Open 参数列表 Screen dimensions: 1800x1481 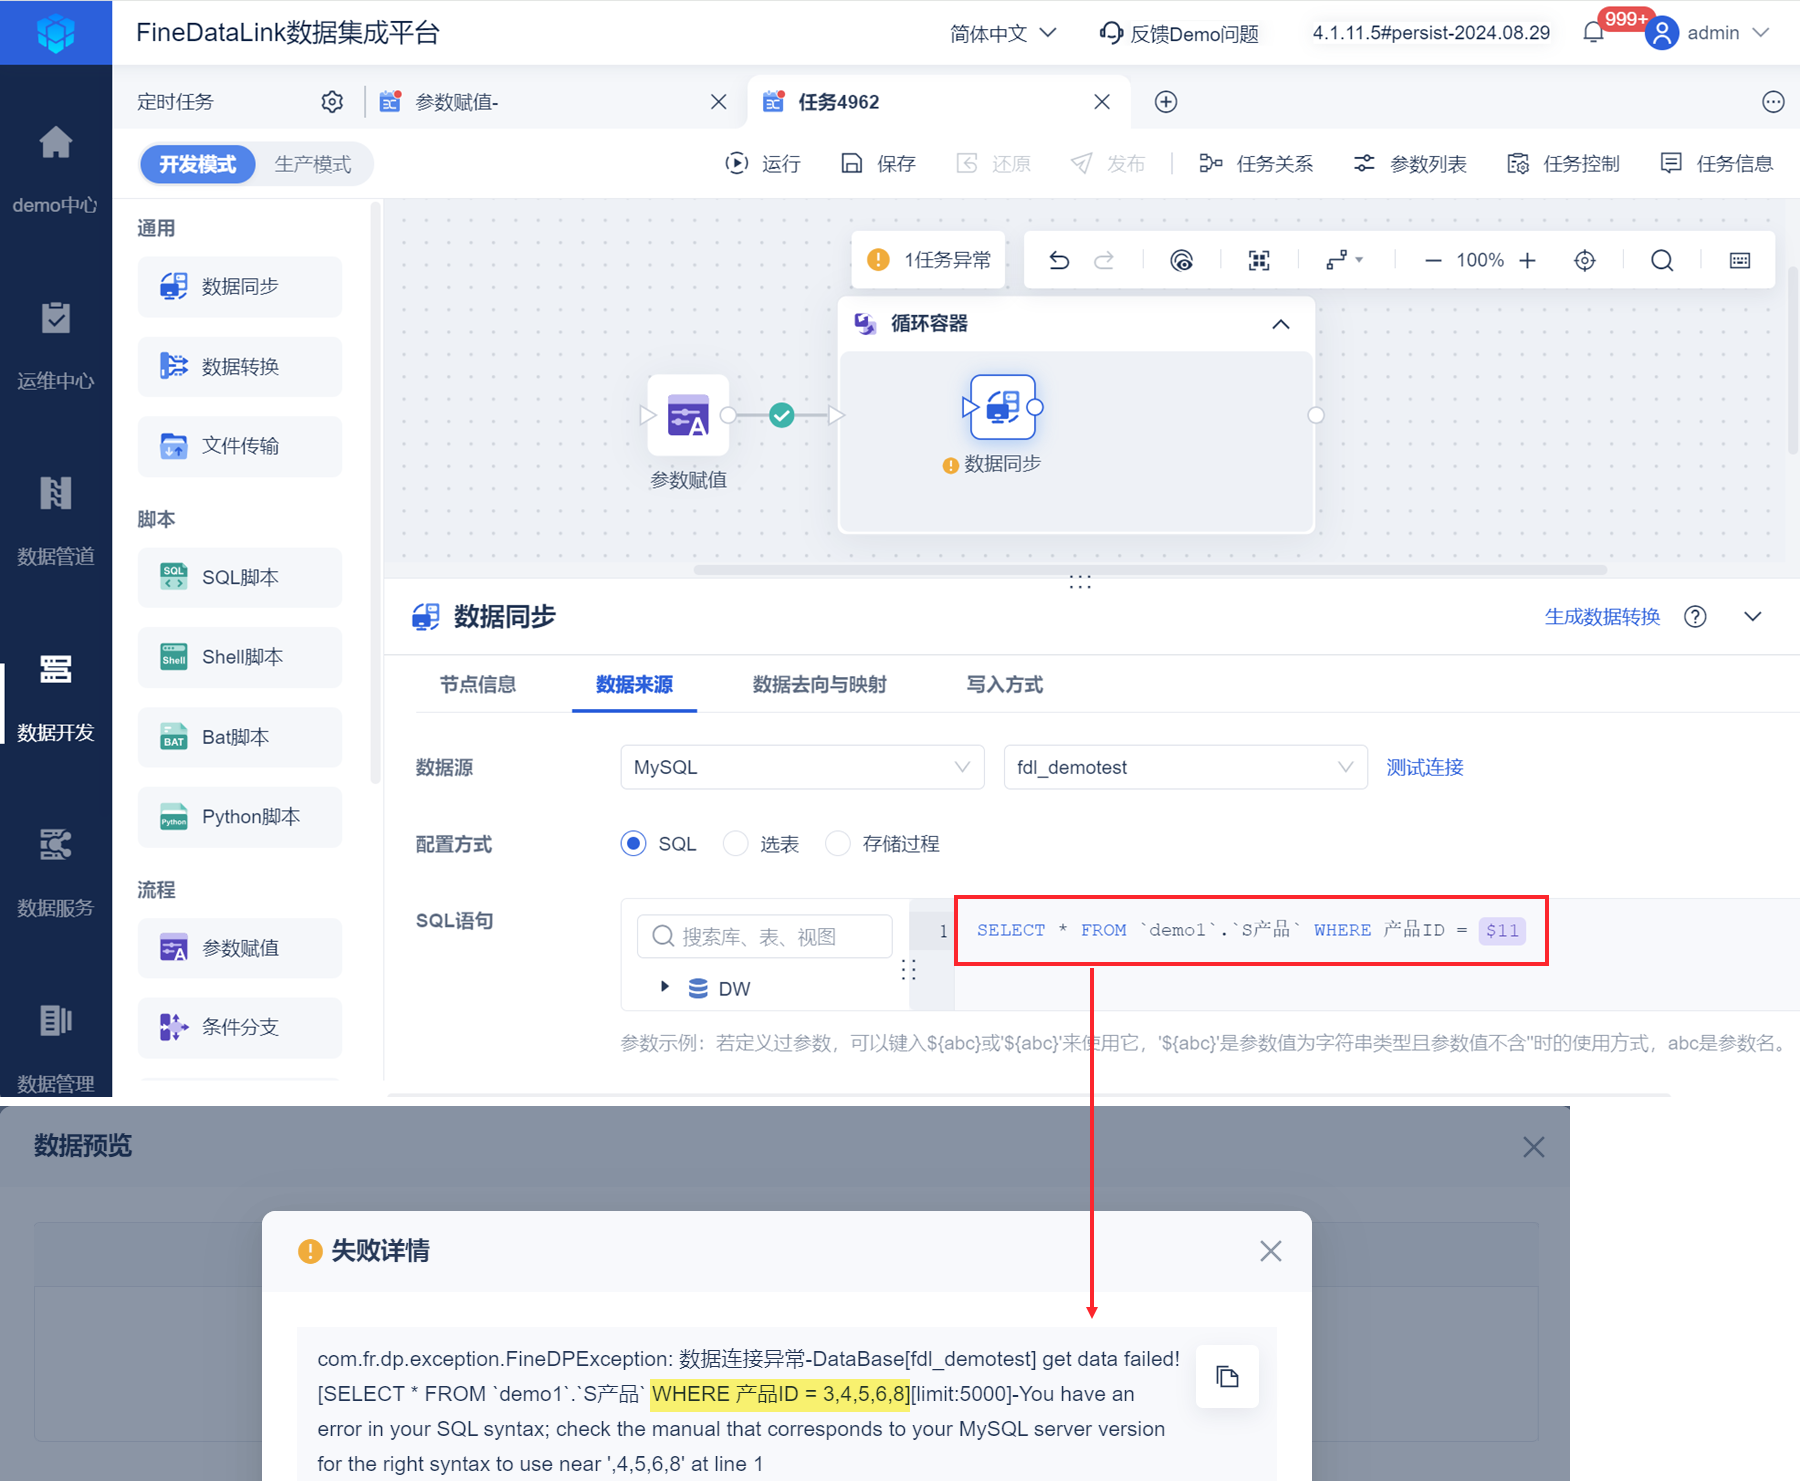coord(1410,164)
